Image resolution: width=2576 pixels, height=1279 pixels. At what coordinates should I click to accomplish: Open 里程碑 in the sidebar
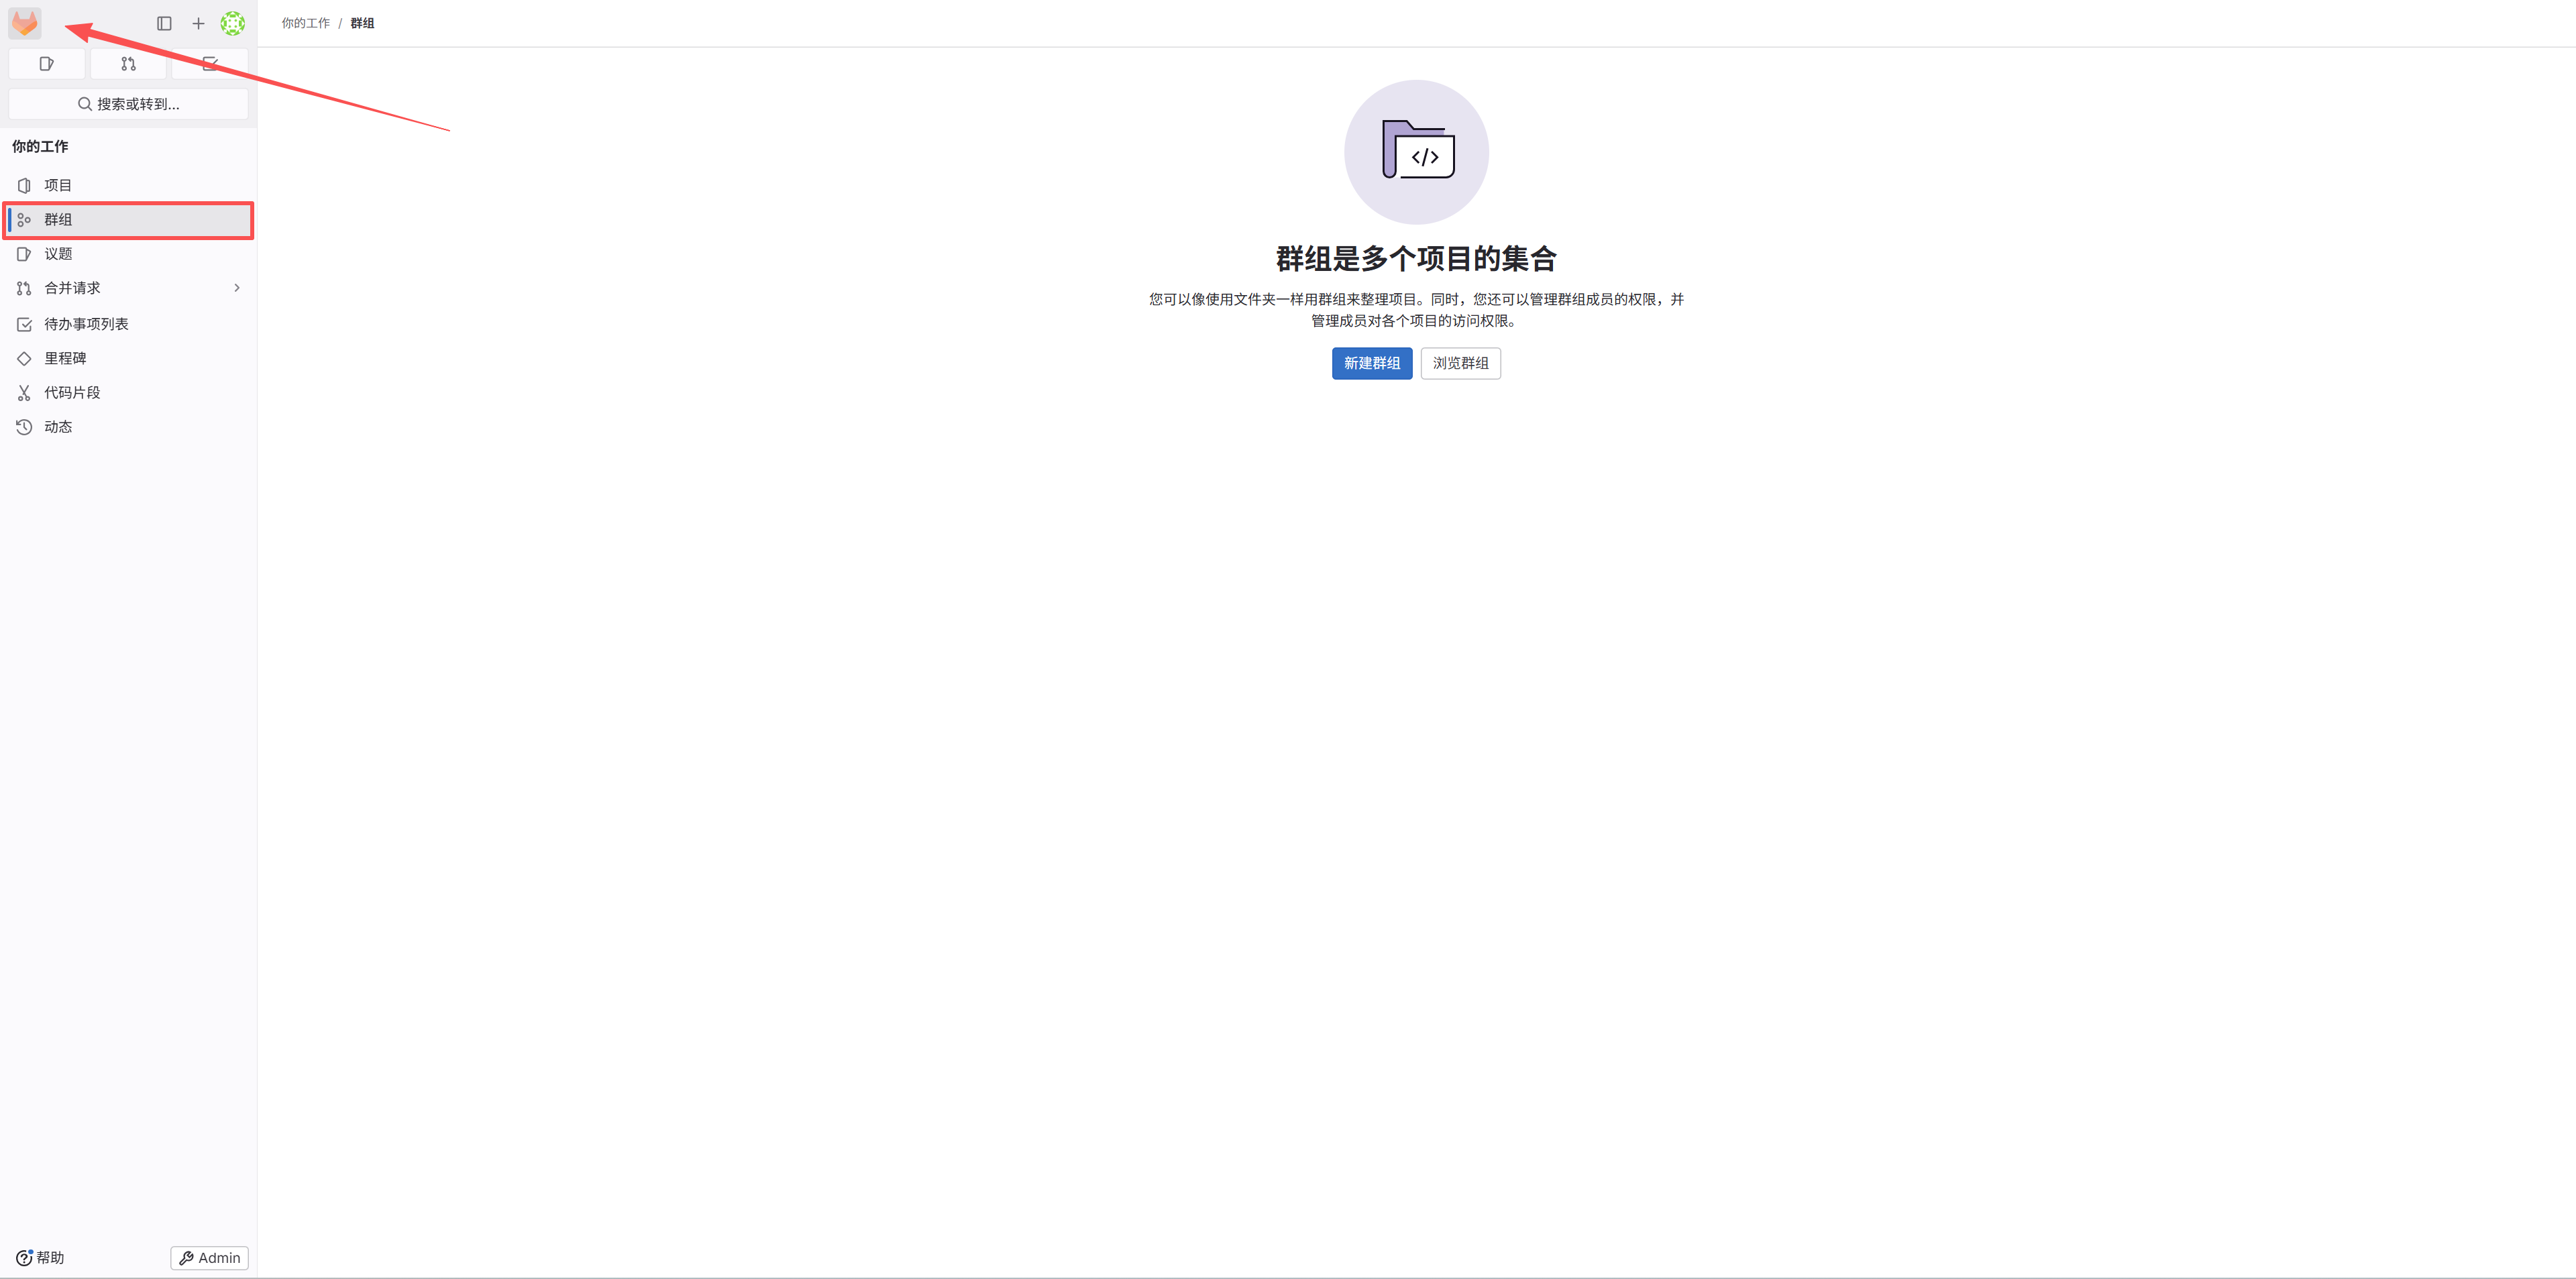pyautogui.click(x=128, y=358)
